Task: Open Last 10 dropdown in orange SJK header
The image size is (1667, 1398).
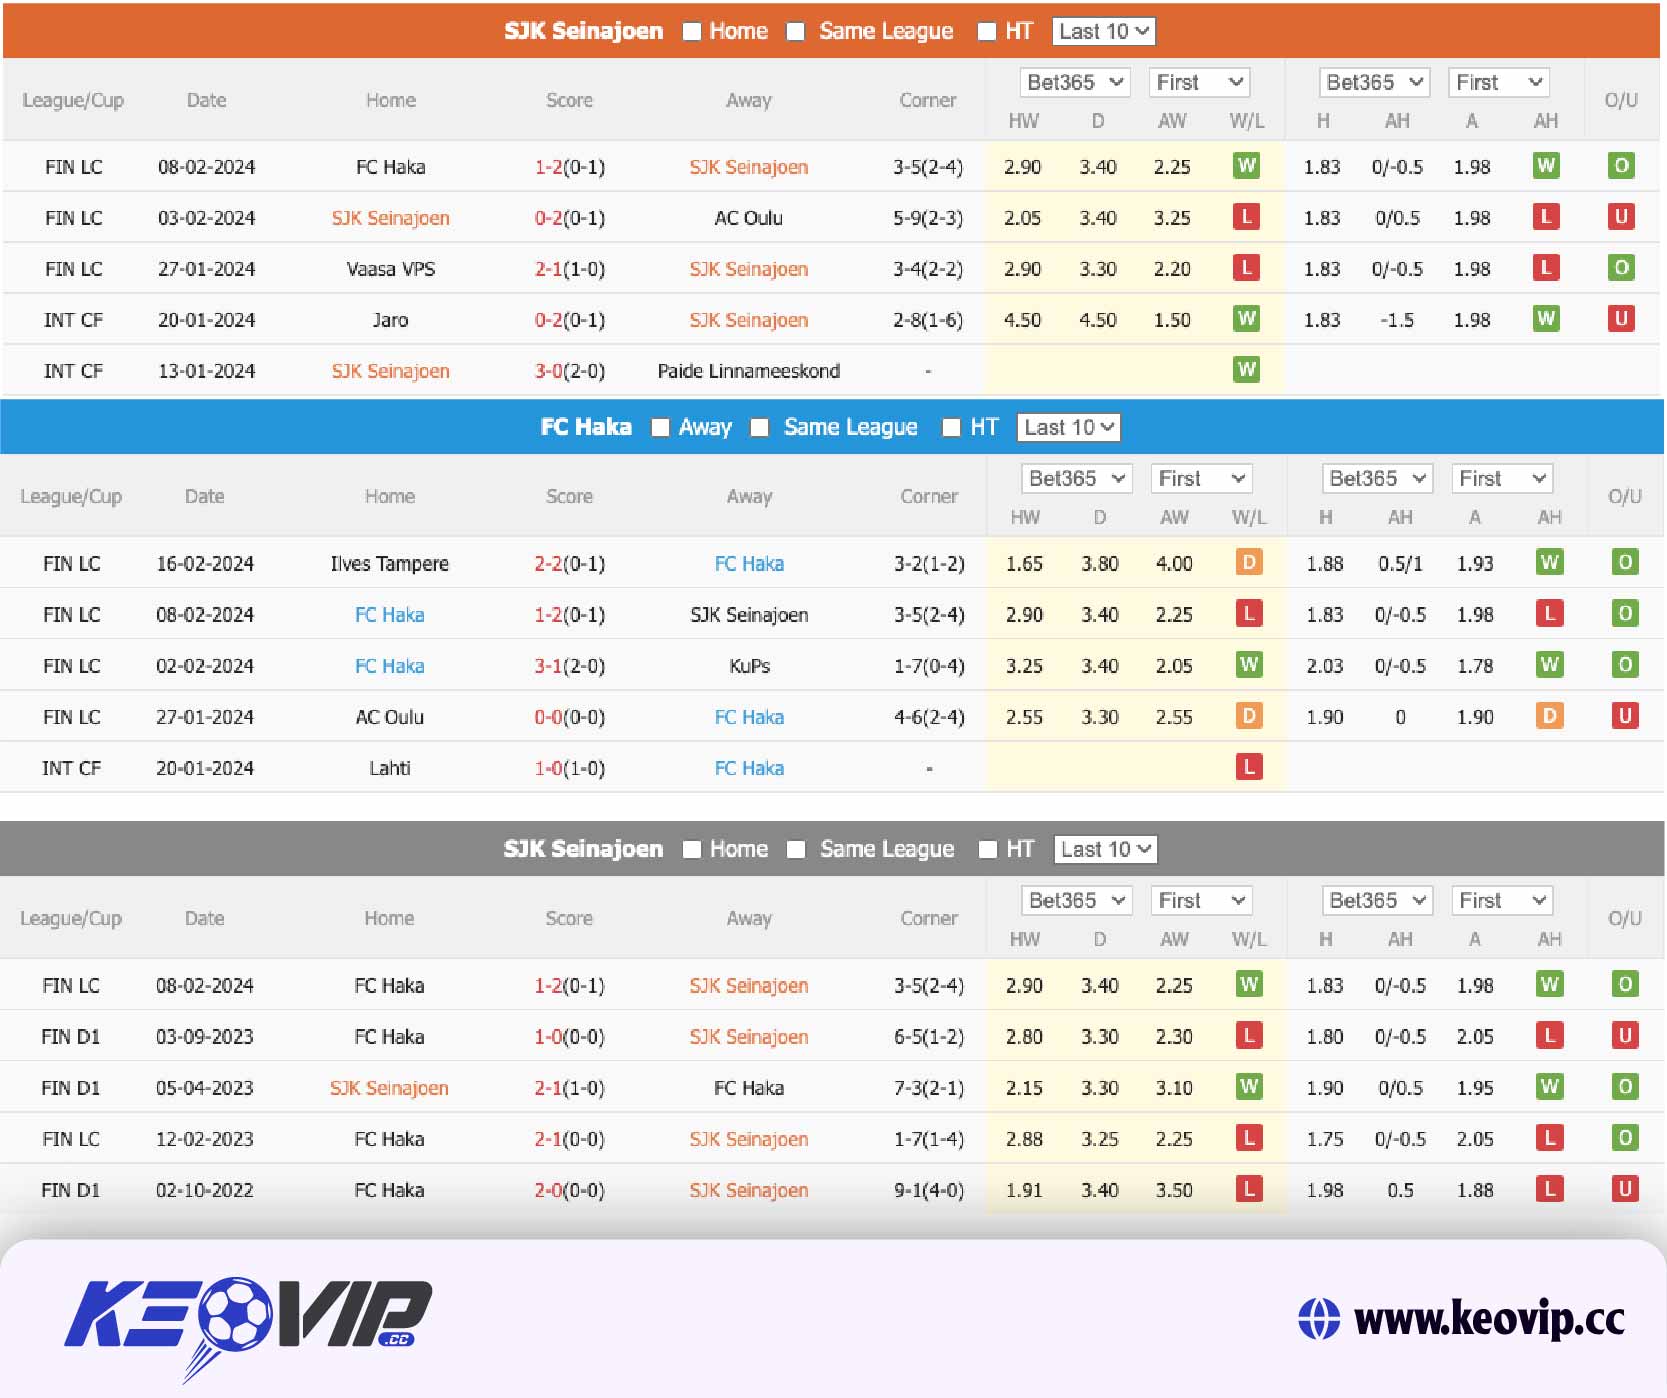Action: [x=1104, y=32]
